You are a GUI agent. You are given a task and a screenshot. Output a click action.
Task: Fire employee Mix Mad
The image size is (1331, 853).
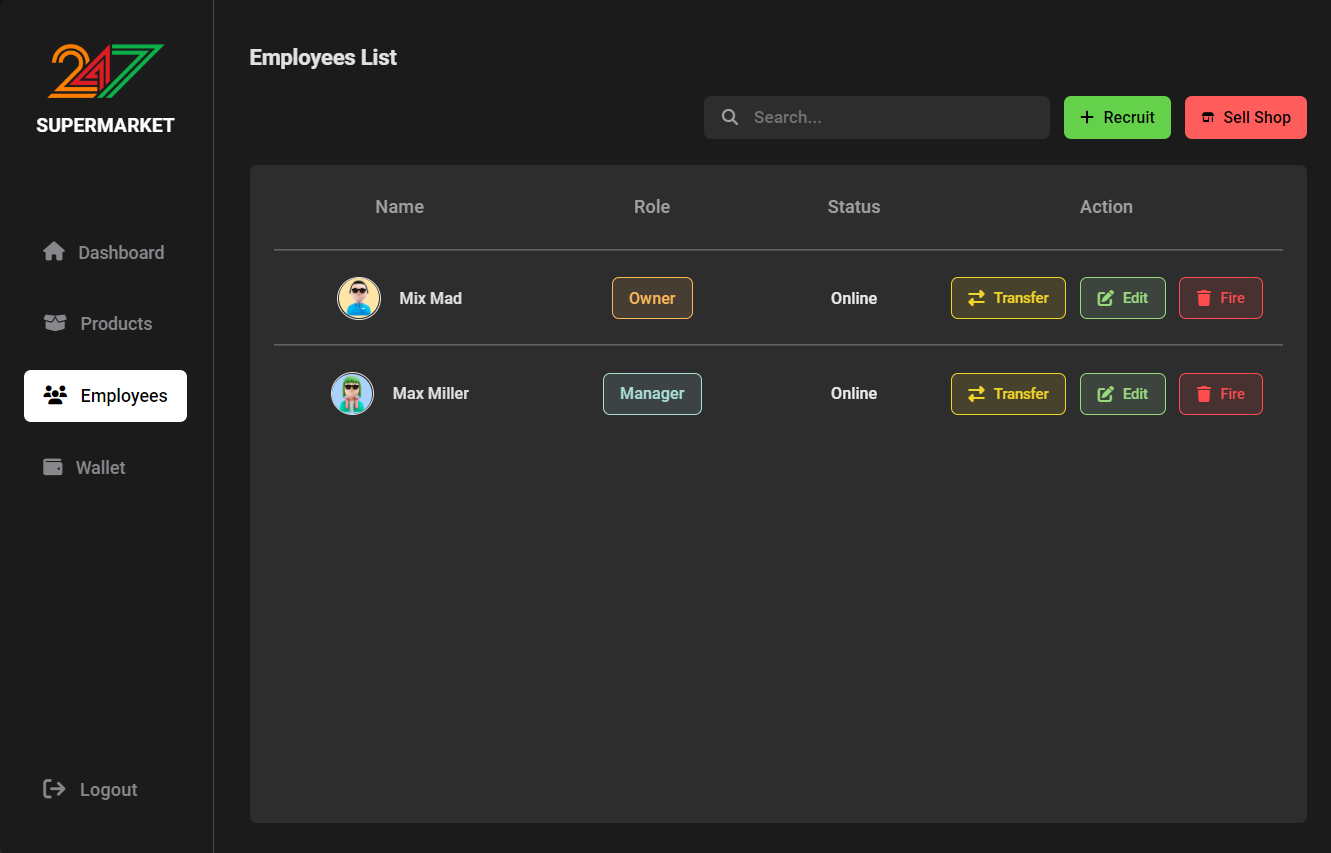[1221, 298]
